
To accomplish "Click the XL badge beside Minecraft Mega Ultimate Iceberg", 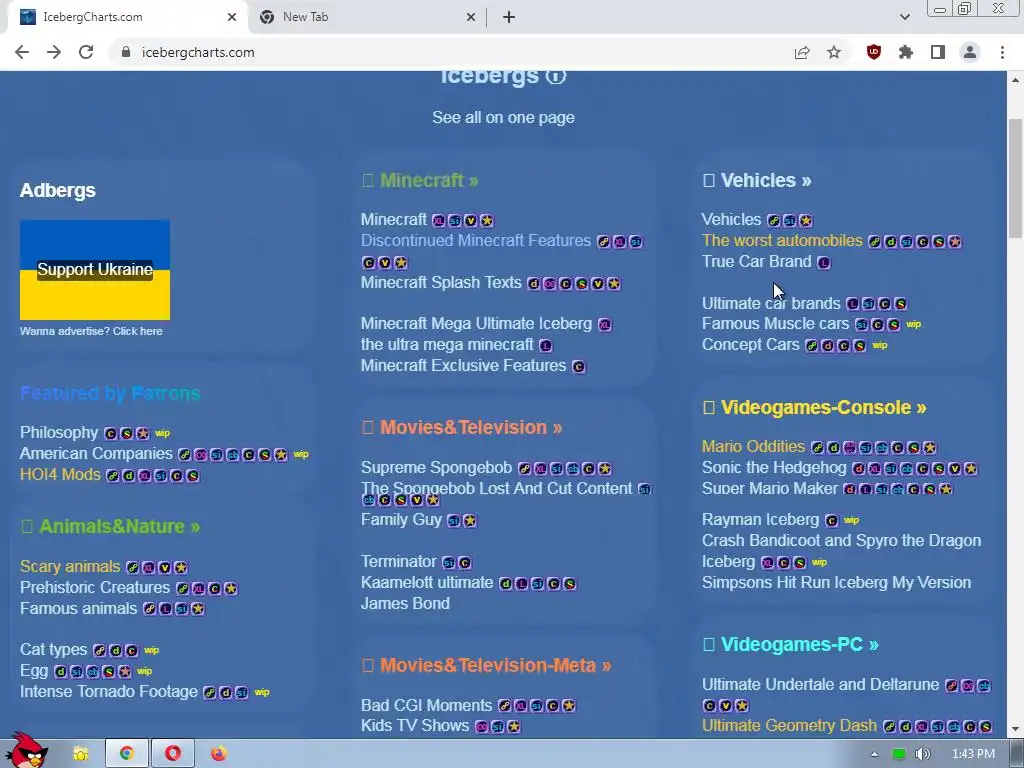I will coord(605,325).
